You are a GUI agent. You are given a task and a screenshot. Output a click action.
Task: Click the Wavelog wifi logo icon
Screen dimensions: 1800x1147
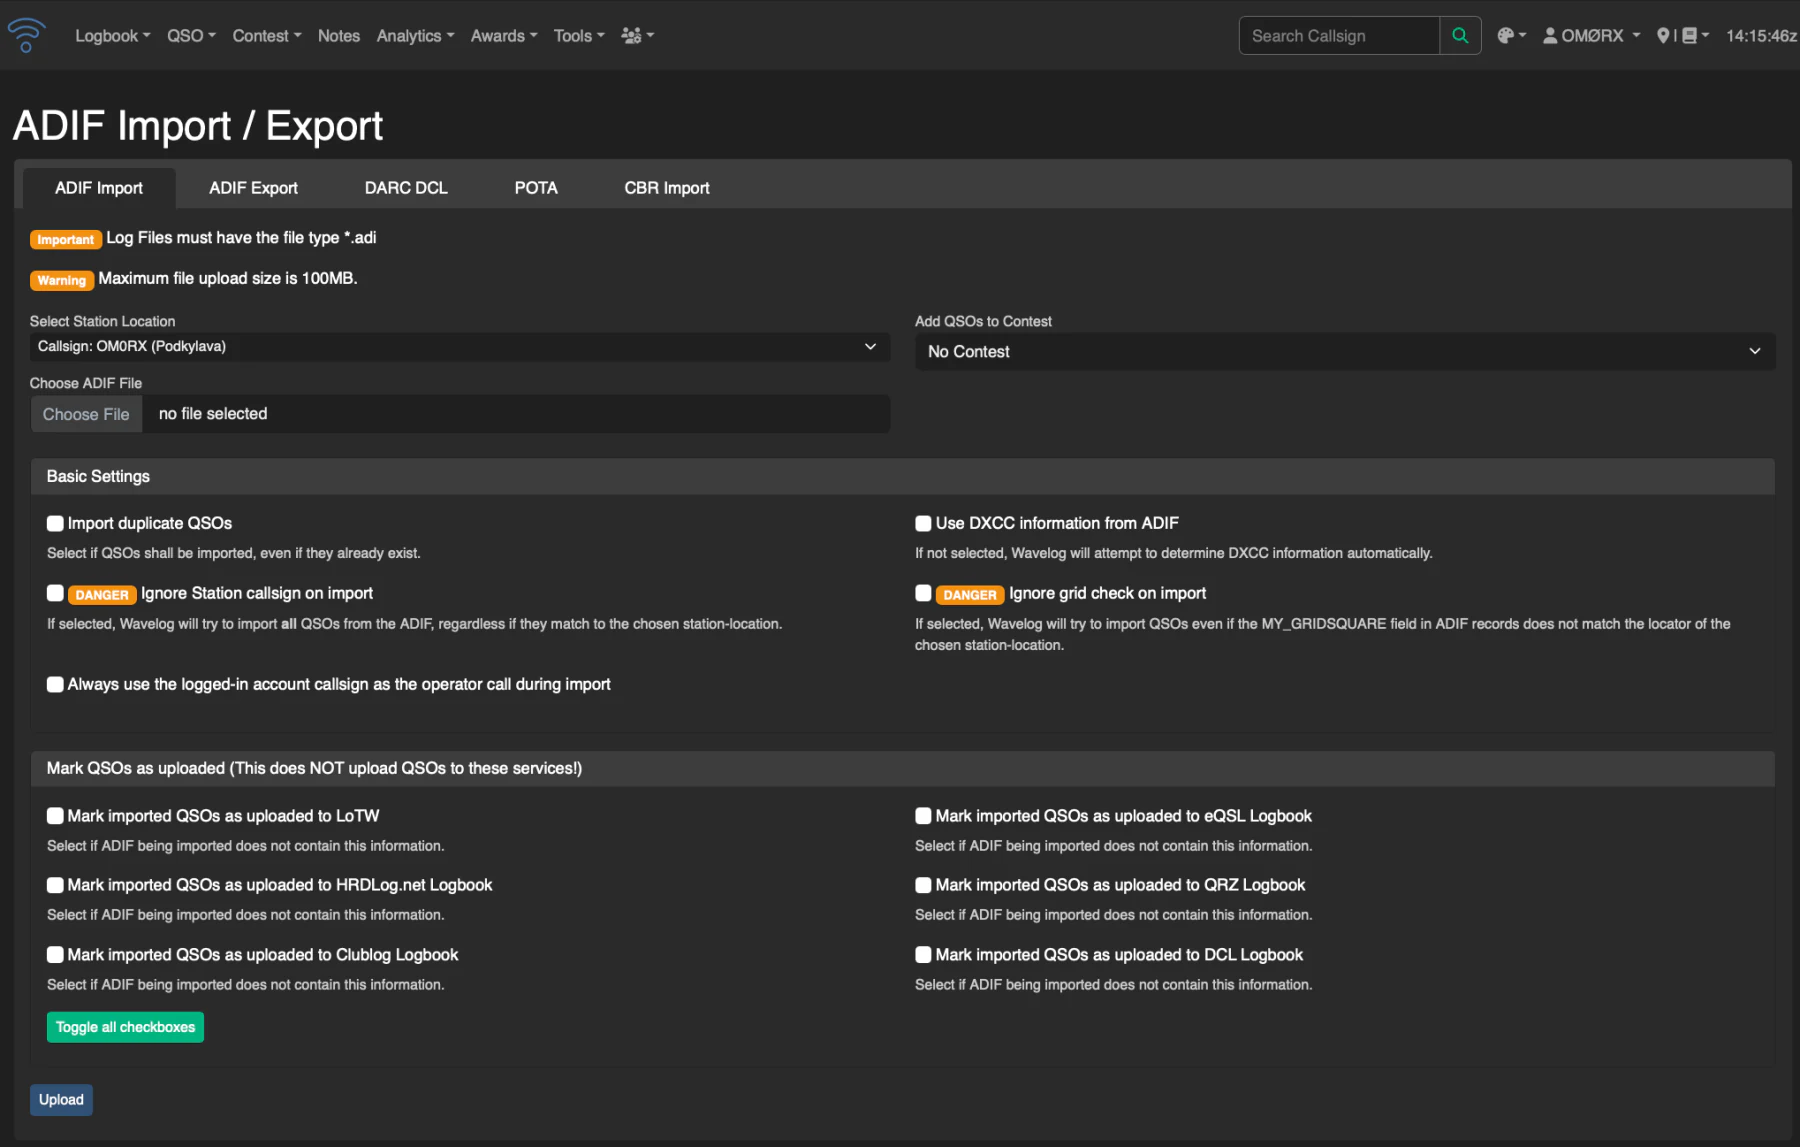[x=26, y=35]
